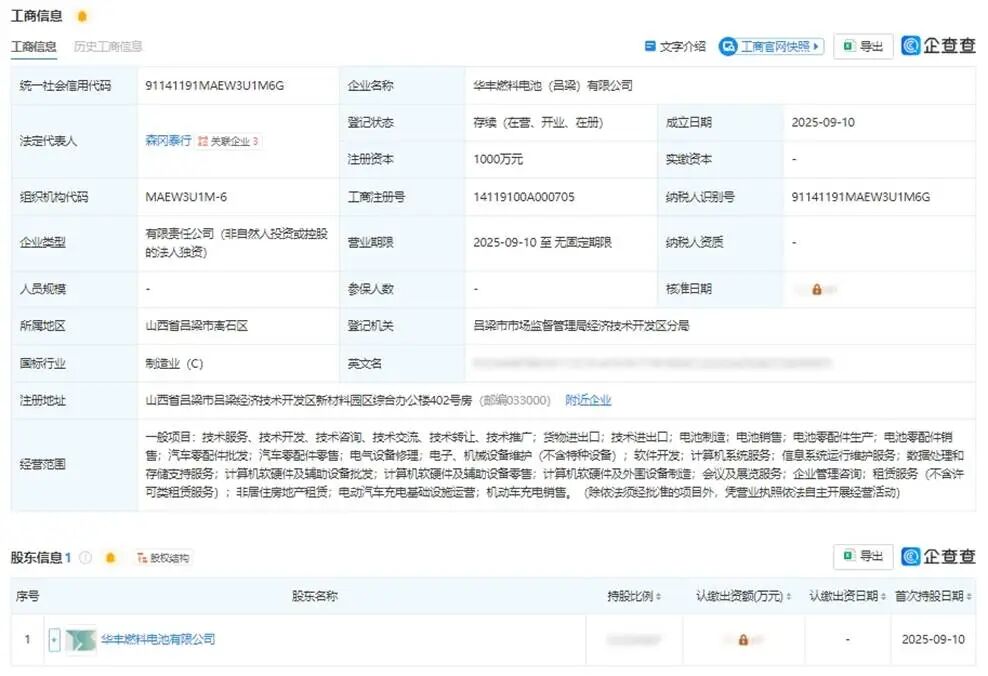Export shareholder list with lower 导出 button

(863, 556)
